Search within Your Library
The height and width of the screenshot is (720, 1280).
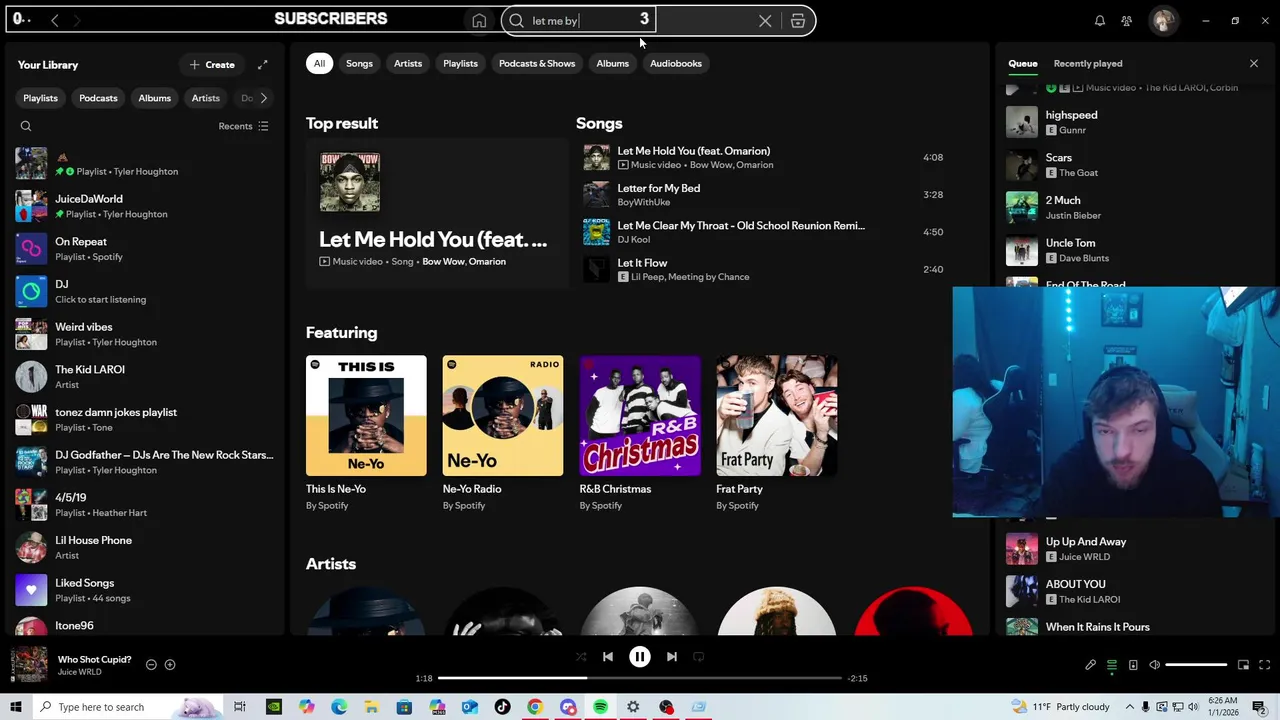point(26,126)
